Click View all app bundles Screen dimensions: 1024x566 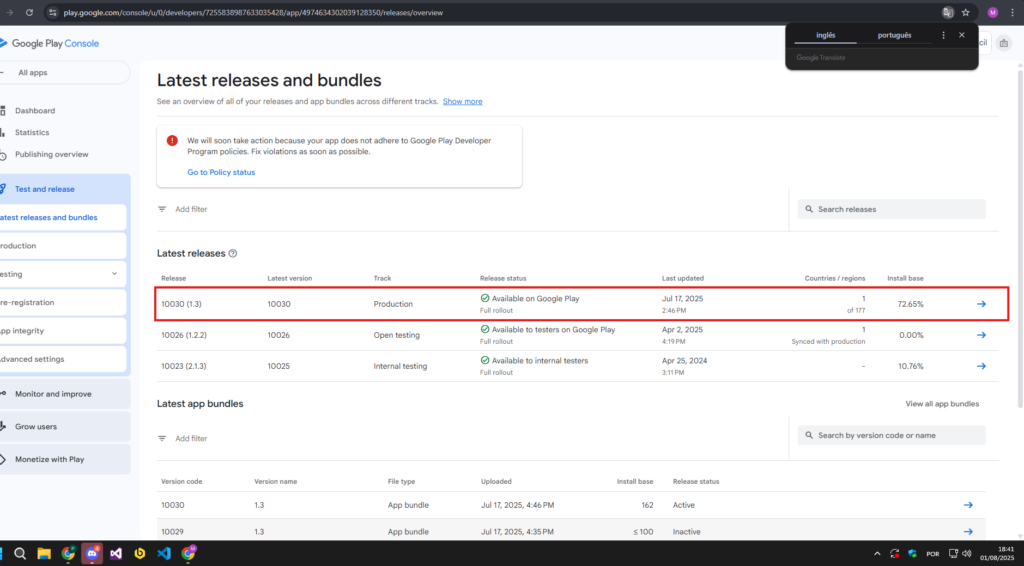942,404
